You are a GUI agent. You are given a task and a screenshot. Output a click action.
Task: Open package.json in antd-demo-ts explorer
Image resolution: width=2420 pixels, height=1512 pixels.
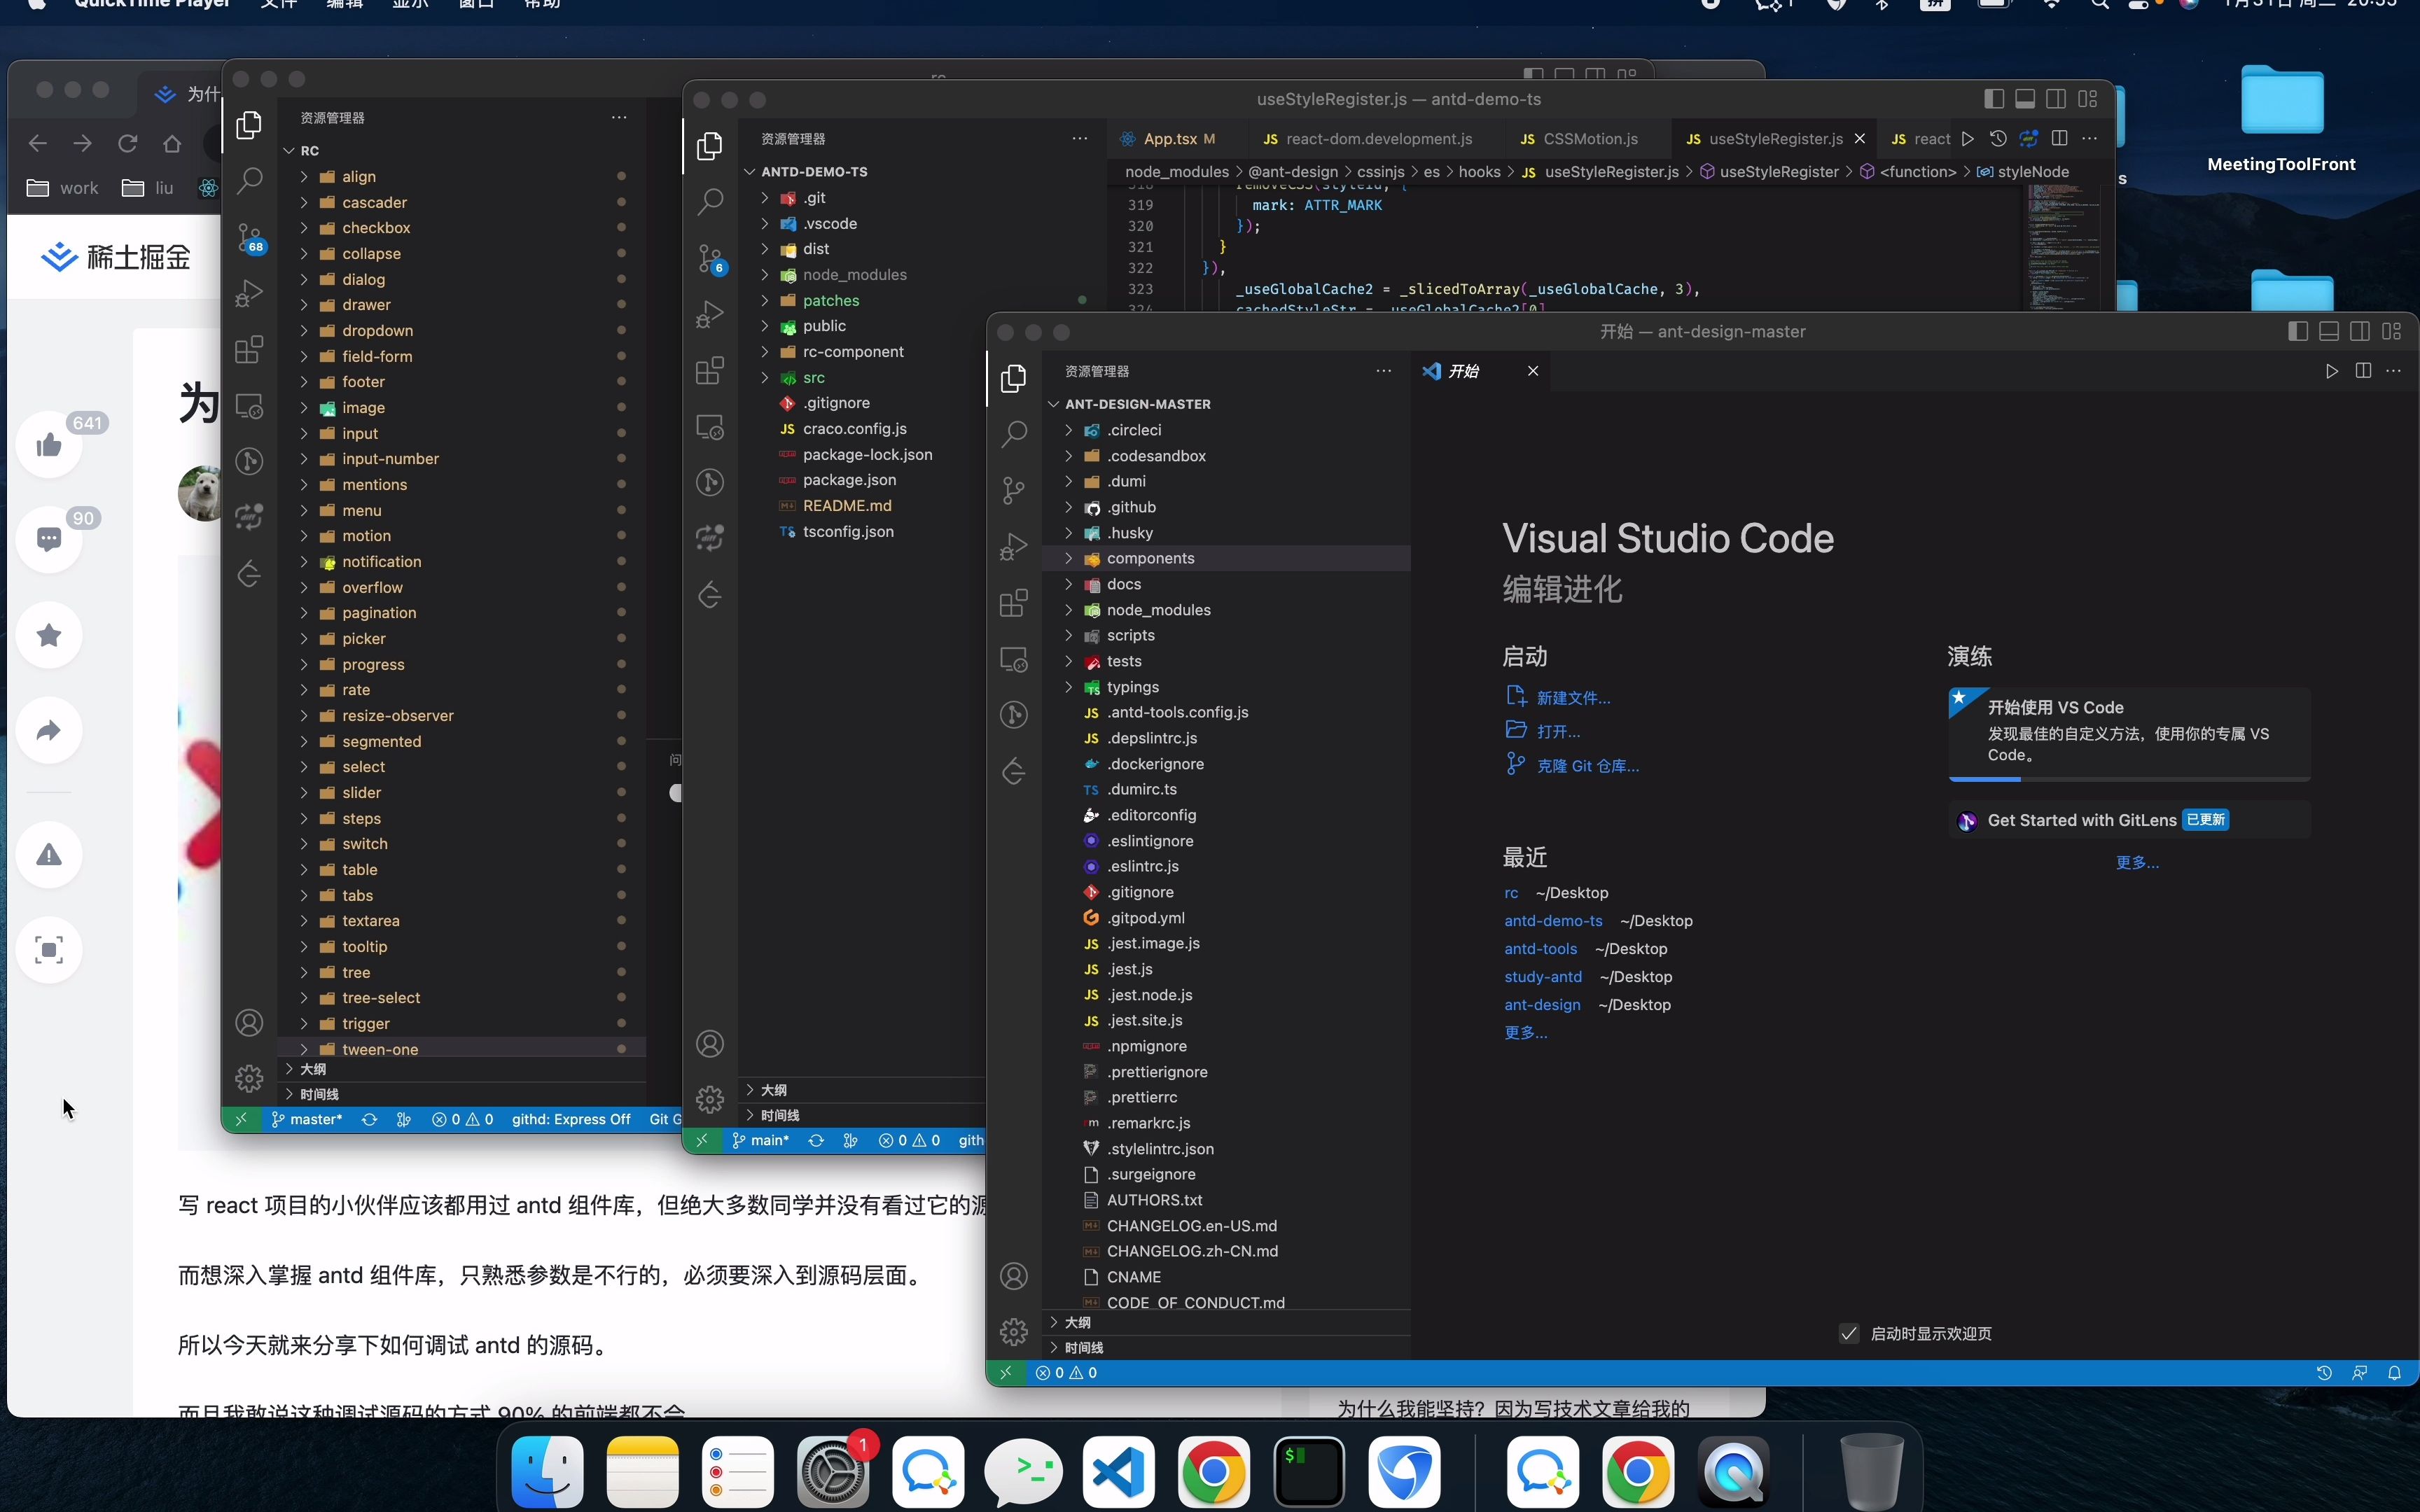[849, 480]
